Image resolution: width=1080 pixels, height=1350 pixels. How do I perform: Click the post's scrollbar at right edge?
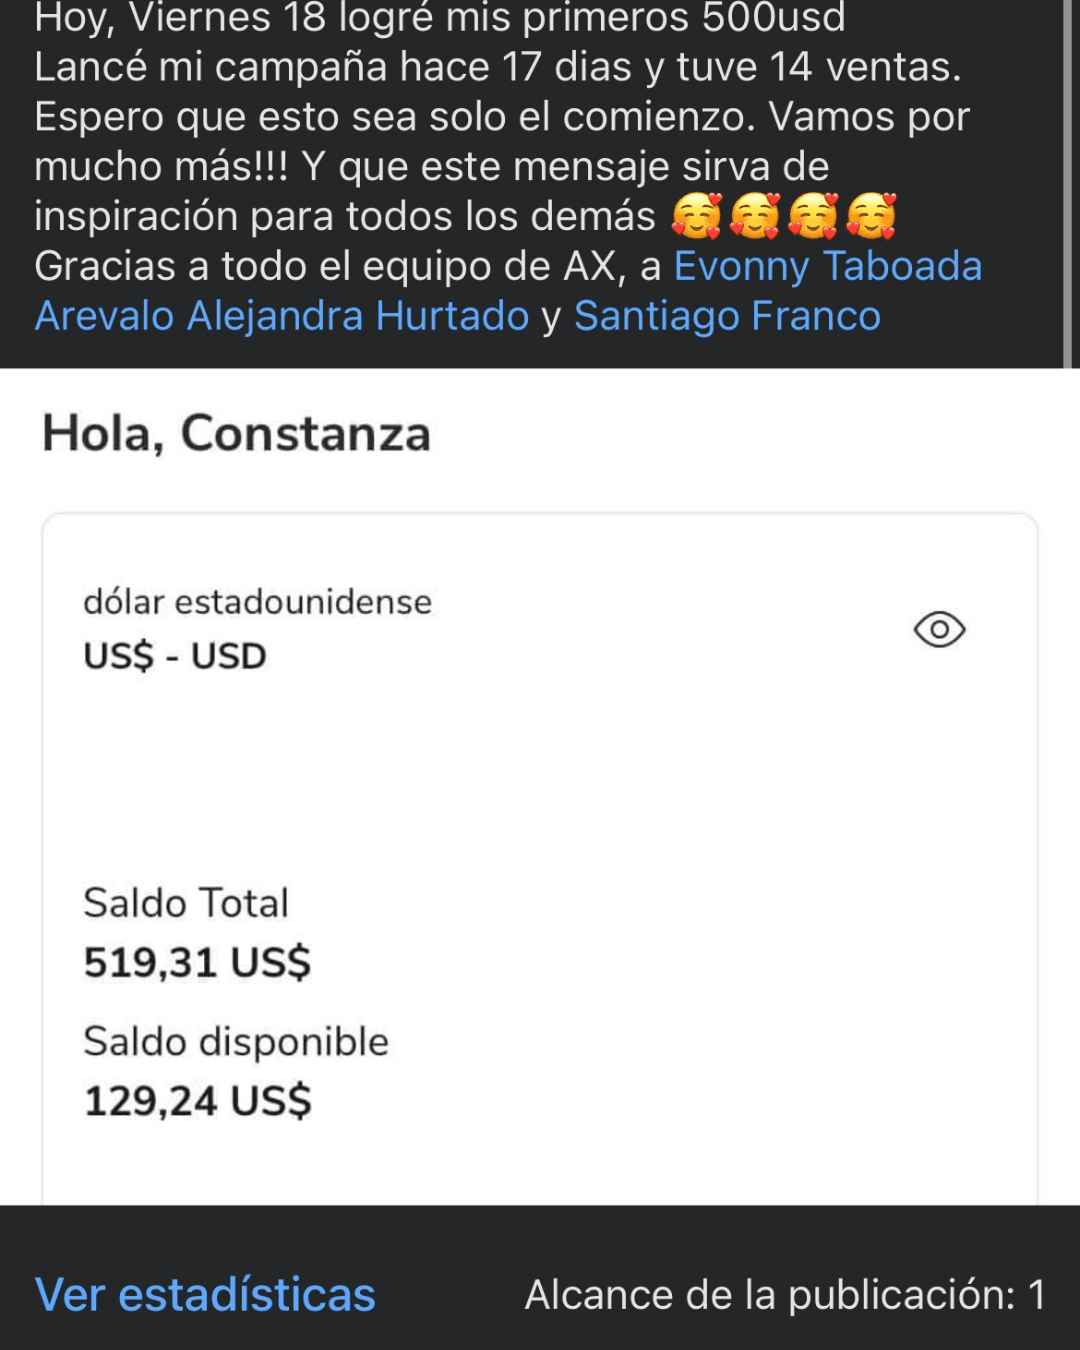pyautogui.click(x=1068, y=180)
